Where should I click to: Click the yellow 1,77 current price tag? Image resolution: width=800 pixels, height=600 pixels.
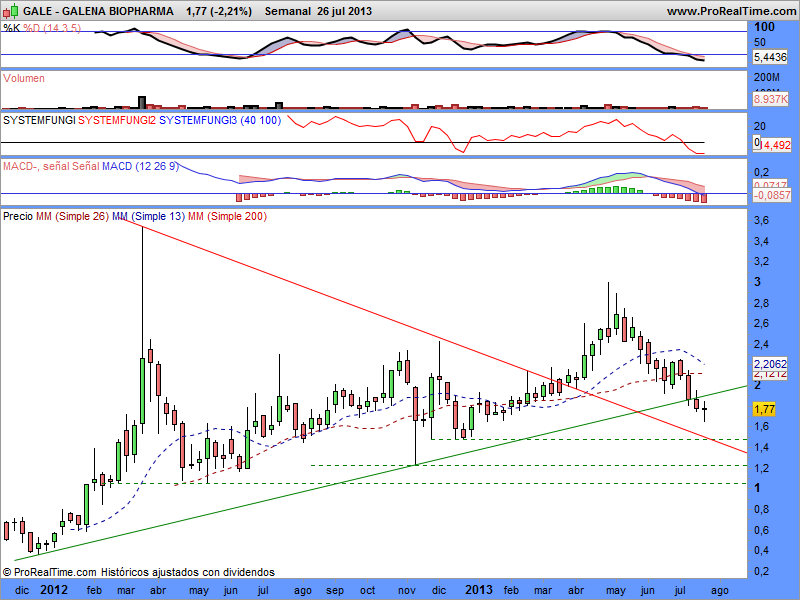point(764,409)
